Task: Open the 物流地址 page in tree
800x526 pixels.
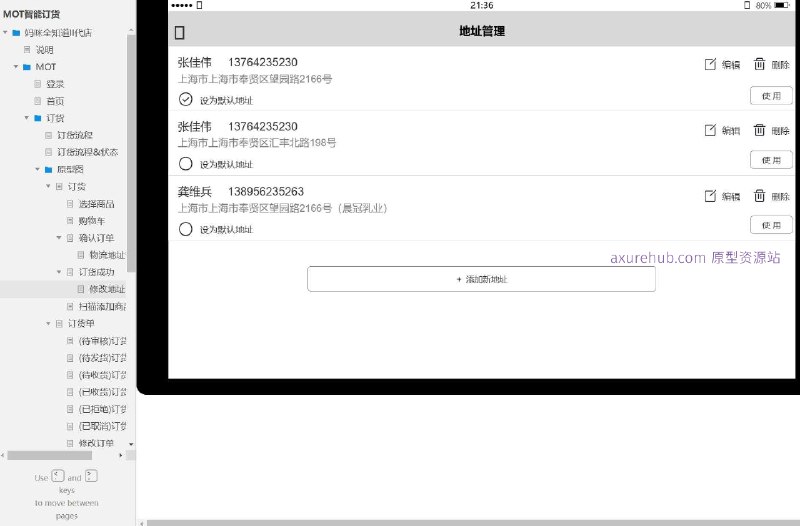Action: (107, 255)
